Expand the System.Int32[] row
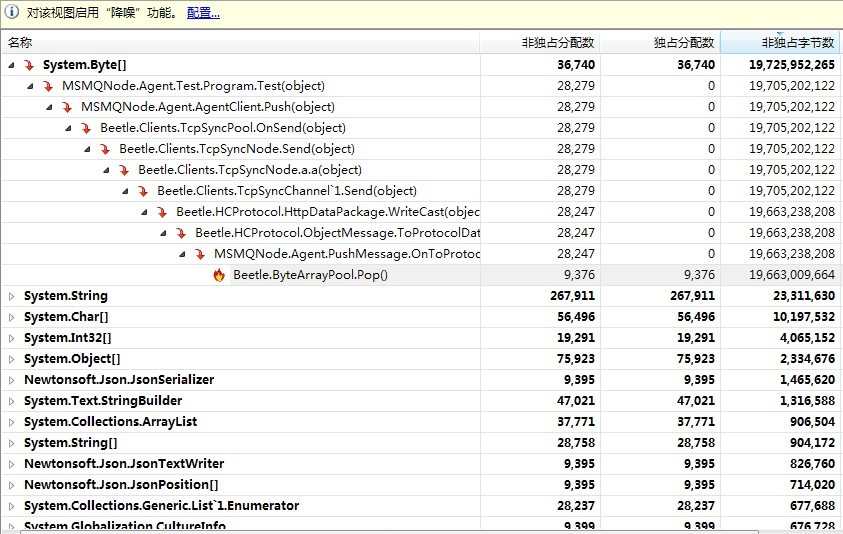843x534 pixels. coord(11,338)
